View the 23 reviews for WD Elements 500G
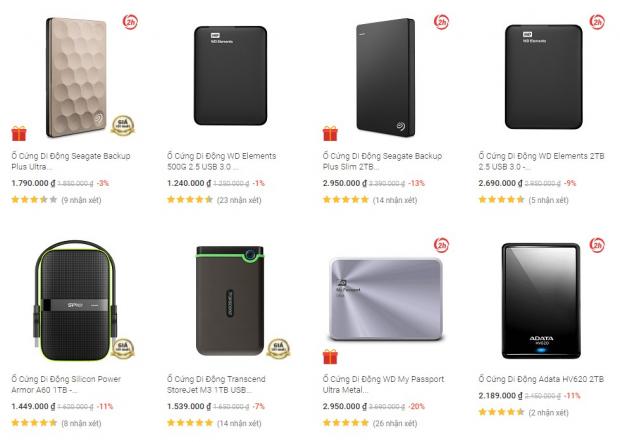The image size is (620, 442). (x=238, y=200)
